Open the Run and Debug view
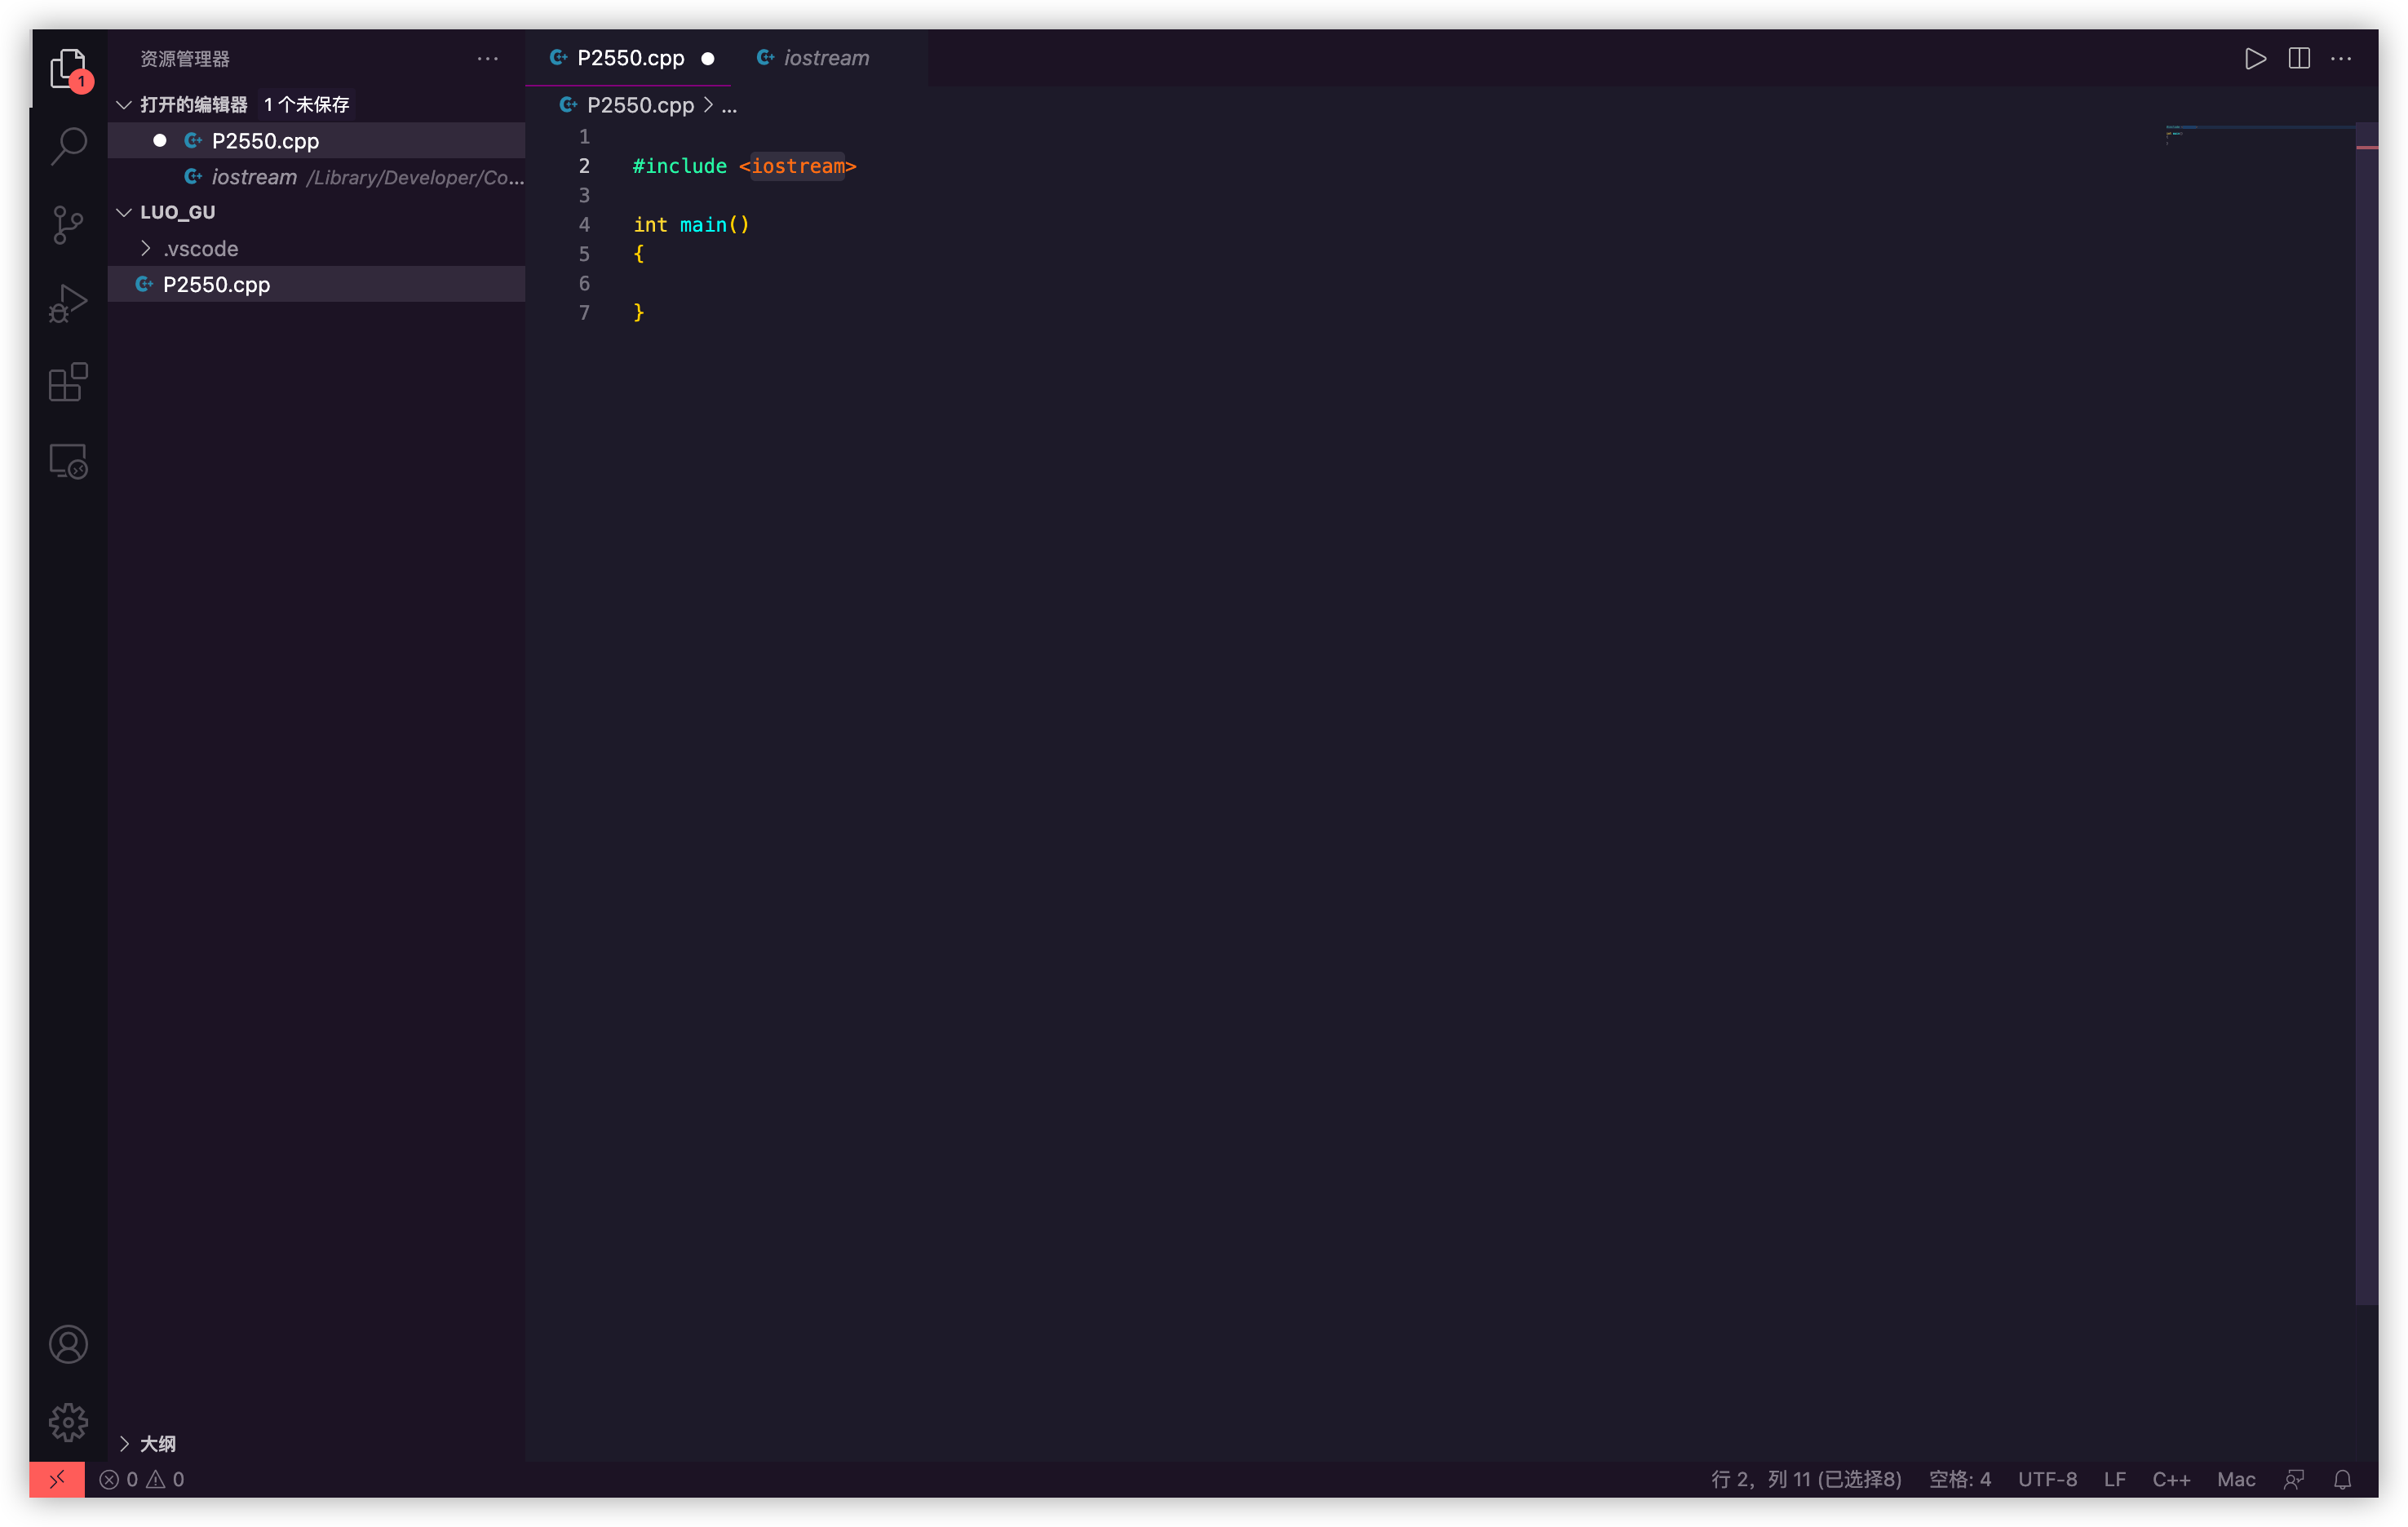This screenshot has width=2408, height=1527. click(68, 303)
